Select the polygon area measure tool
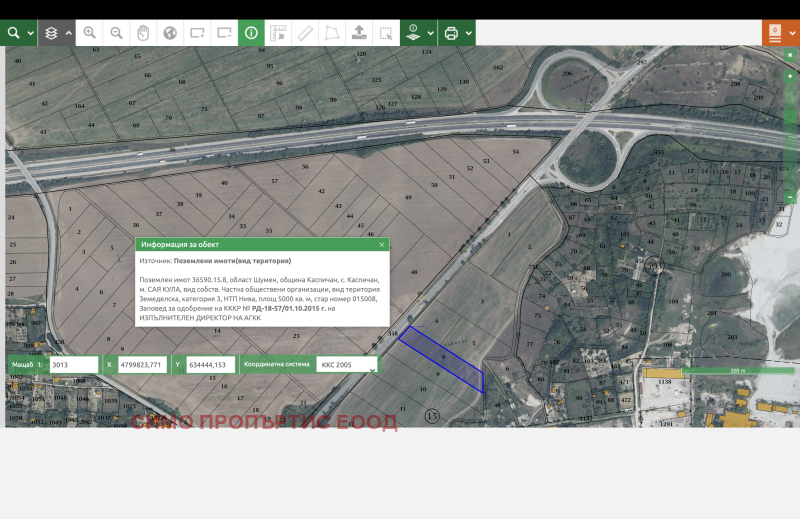Viewport: 800px width, 519px height. tap(332, 33)
